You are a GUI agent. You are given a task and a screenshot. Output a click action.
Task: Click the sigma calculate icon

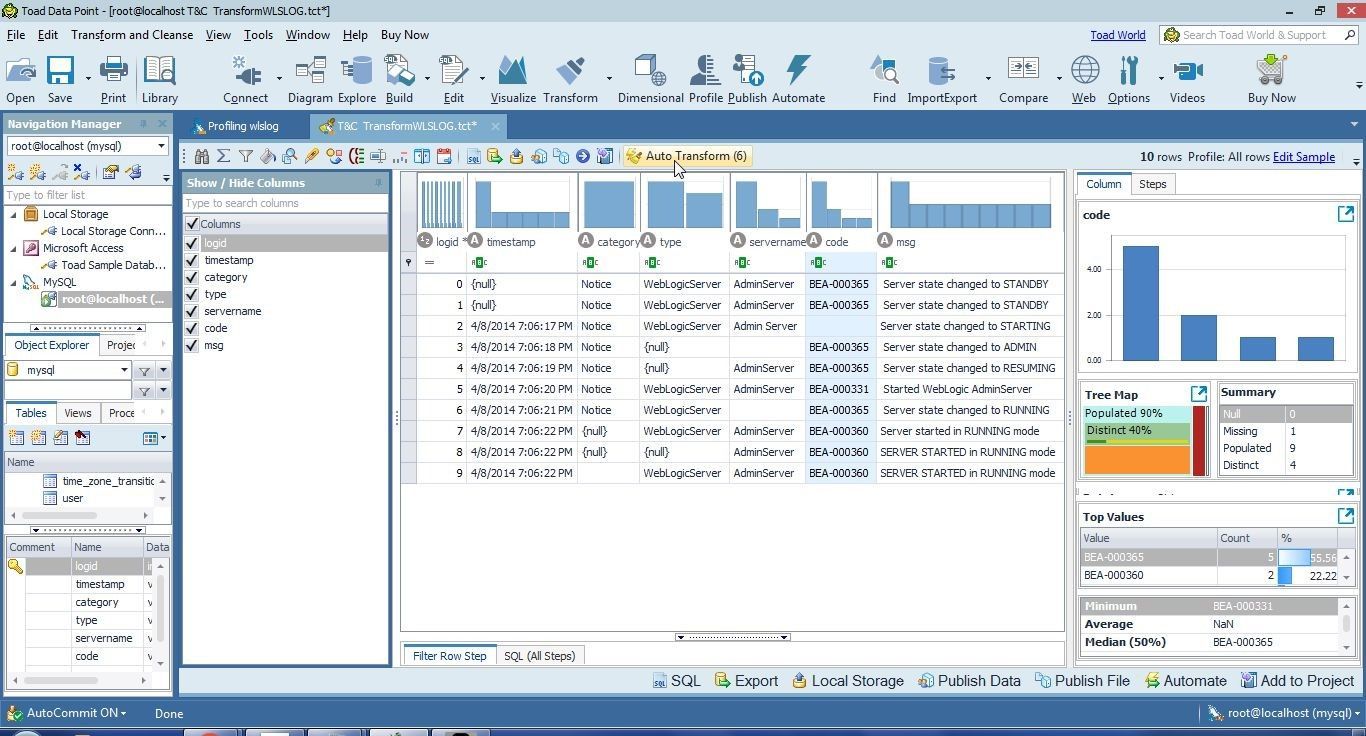[x=224, y=156]
